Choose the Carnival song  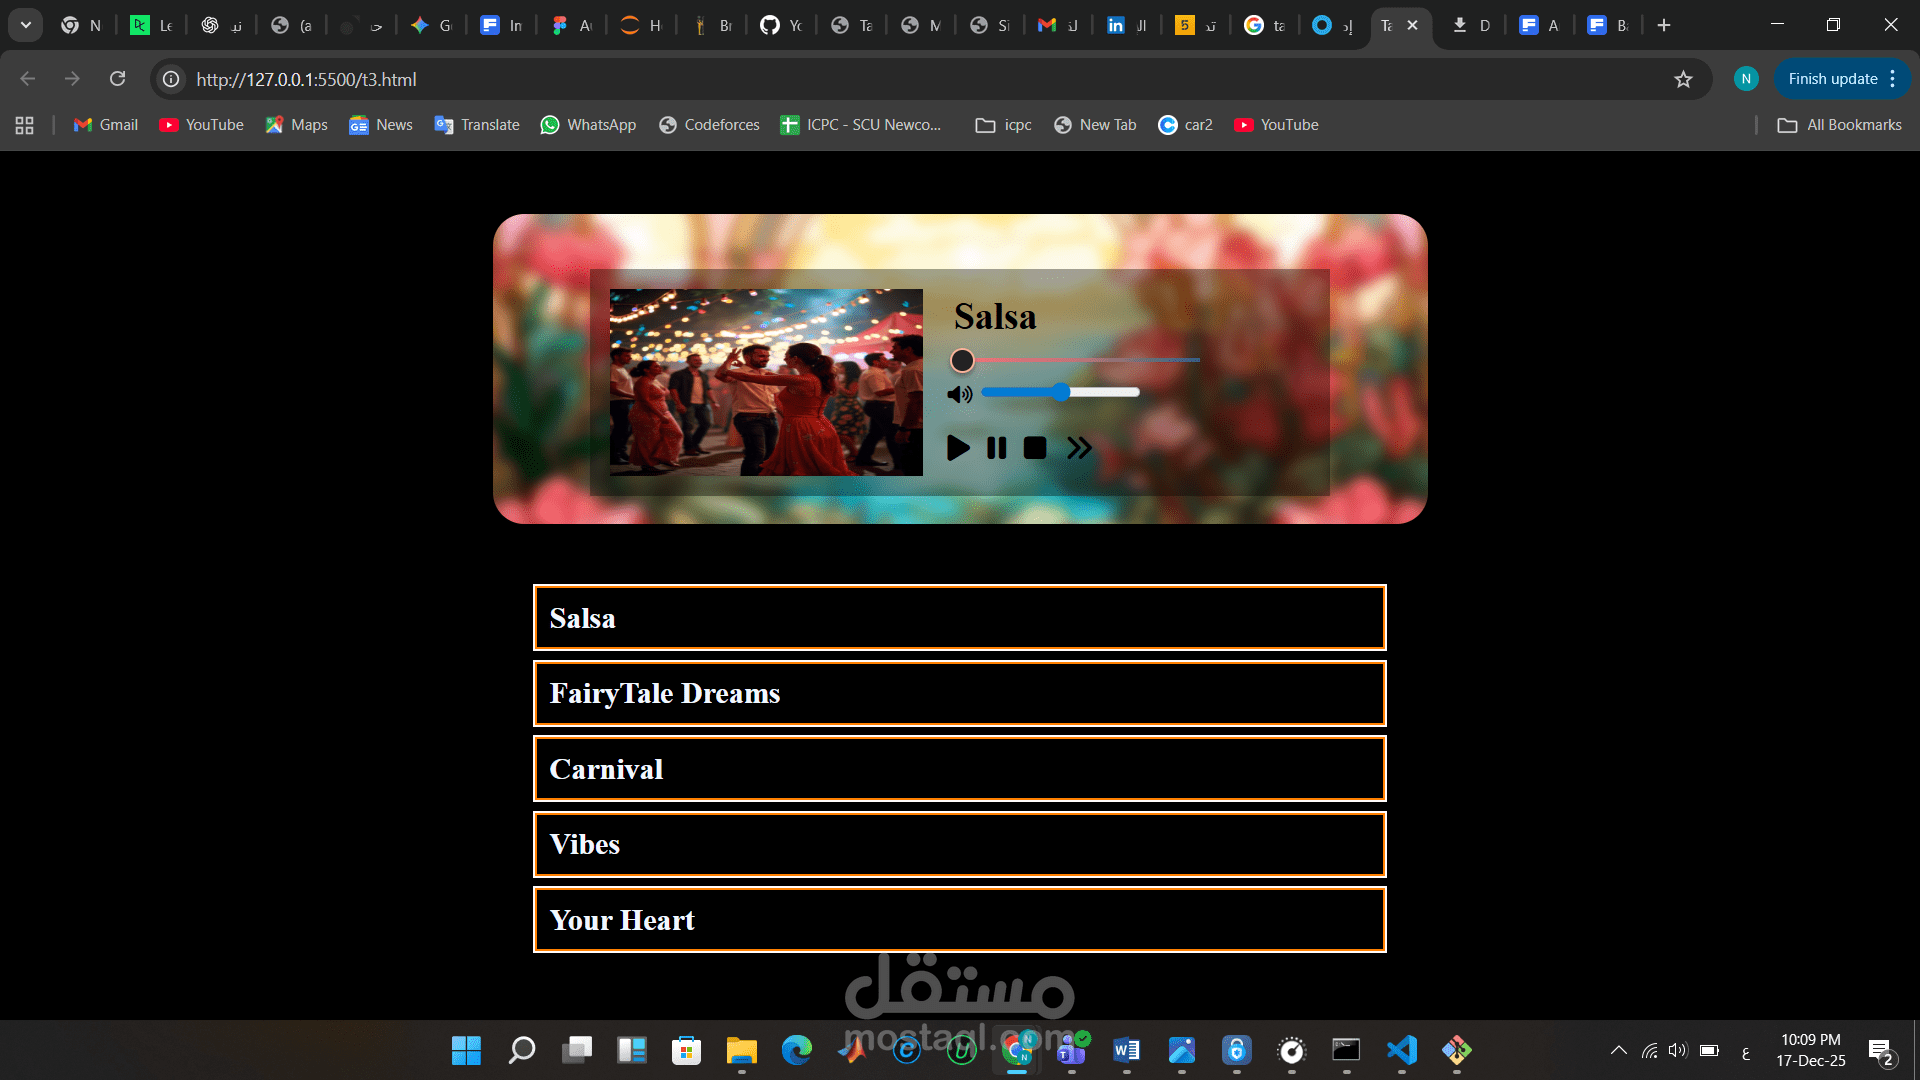(x=960, y=769)
